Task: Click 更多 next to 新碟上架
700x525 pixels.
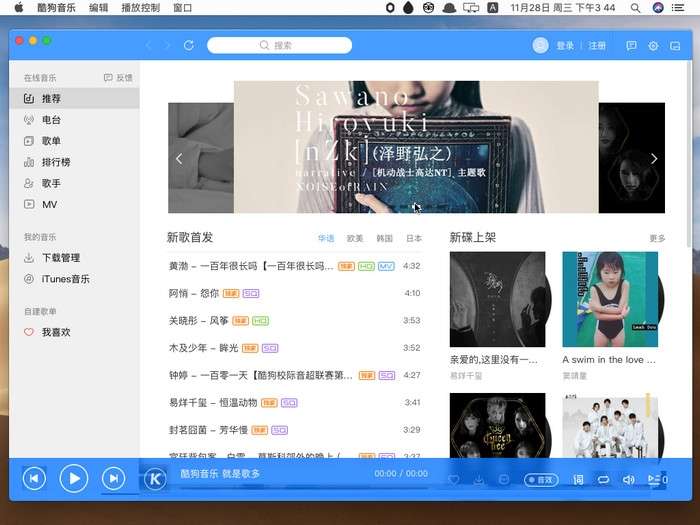Action: [657, 238]
